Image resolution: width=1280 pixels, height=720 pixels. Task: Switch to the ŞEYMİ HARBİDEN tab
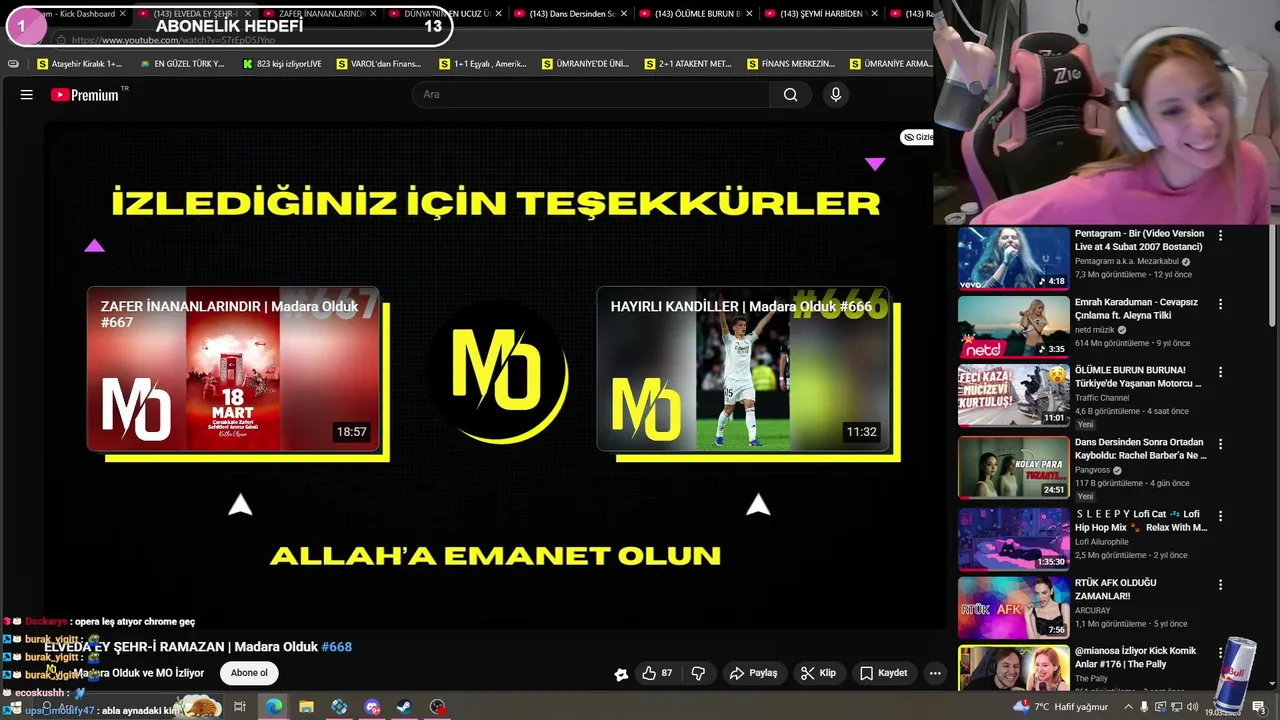[x=820, y=14]
